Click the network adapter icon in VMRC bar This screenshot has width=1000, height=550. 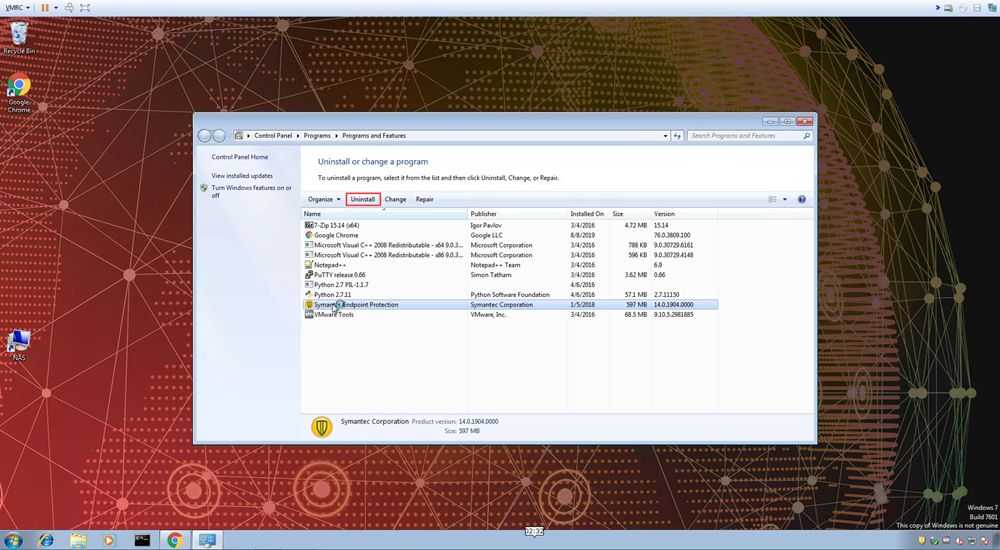992,8
